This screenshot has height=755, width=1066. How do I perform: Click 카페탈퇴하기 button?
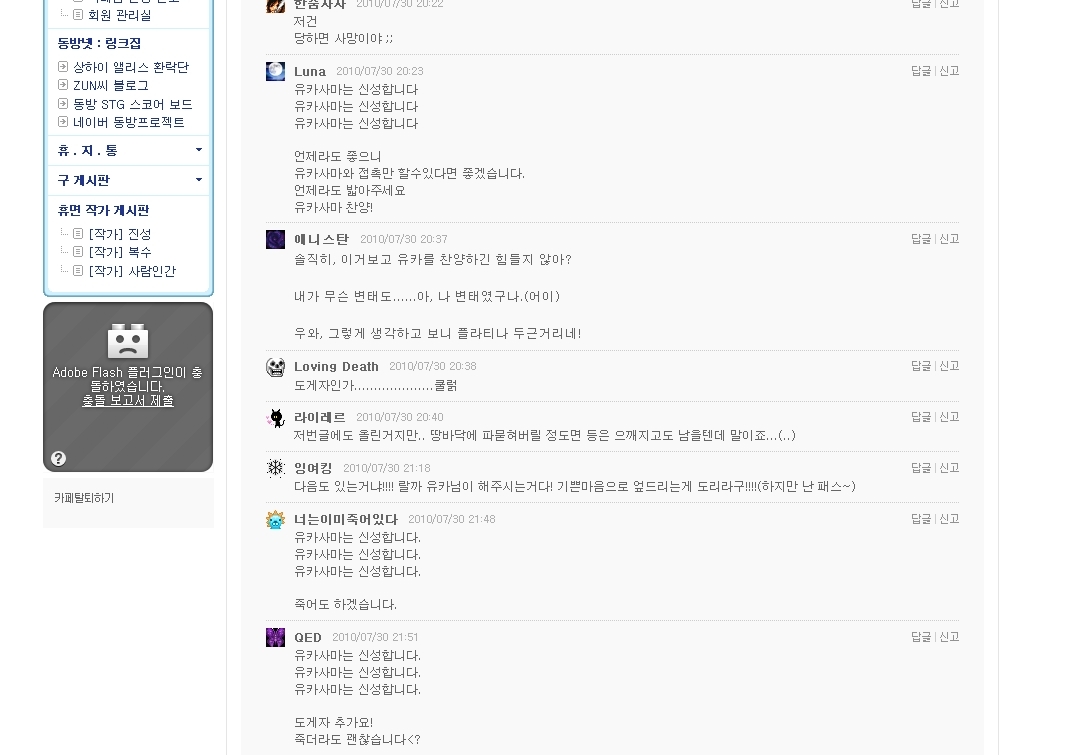[84, 498]
